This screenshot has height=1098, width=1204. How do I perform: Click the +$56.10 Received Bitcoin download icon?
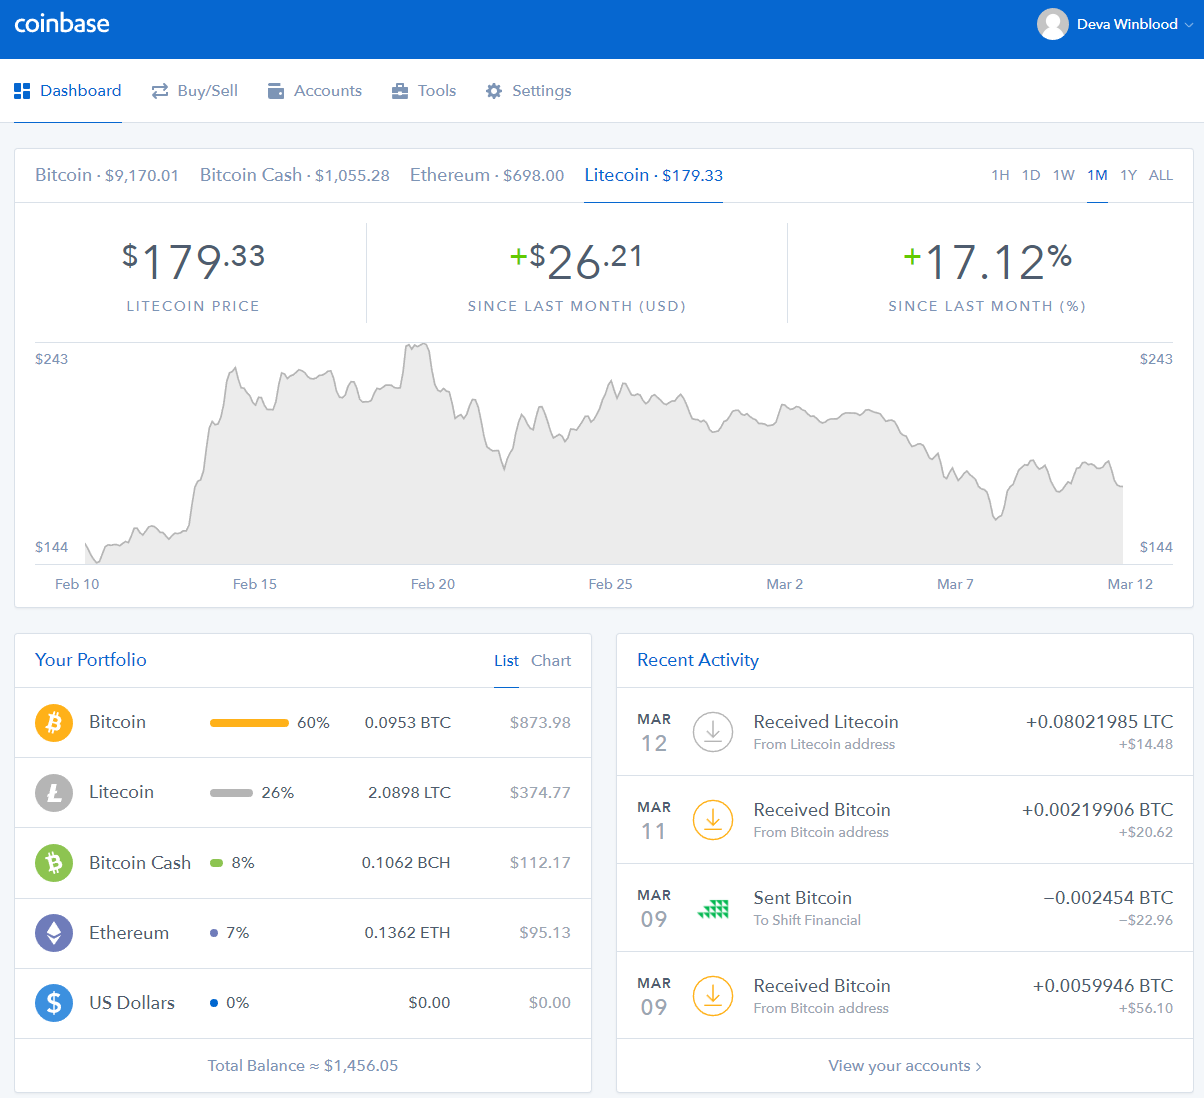(x=713, y=996)
